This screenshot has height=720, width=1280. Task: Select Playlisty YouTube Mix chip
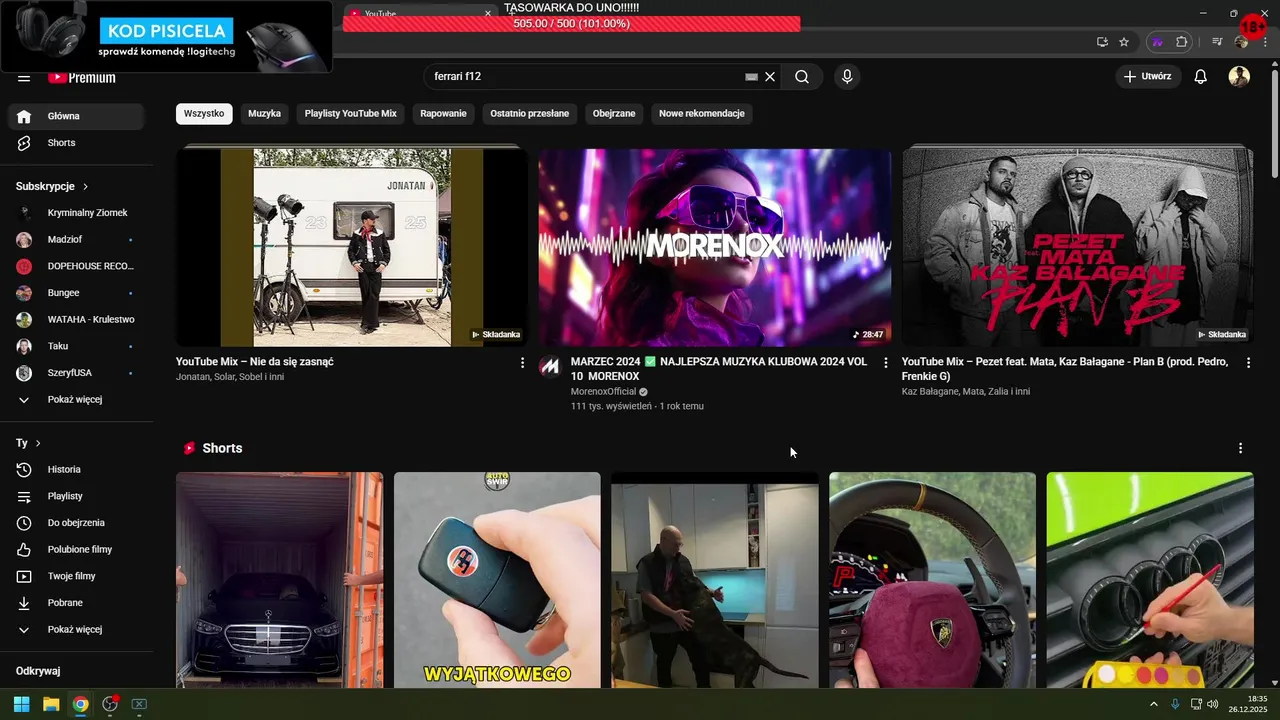pos(351,113)
